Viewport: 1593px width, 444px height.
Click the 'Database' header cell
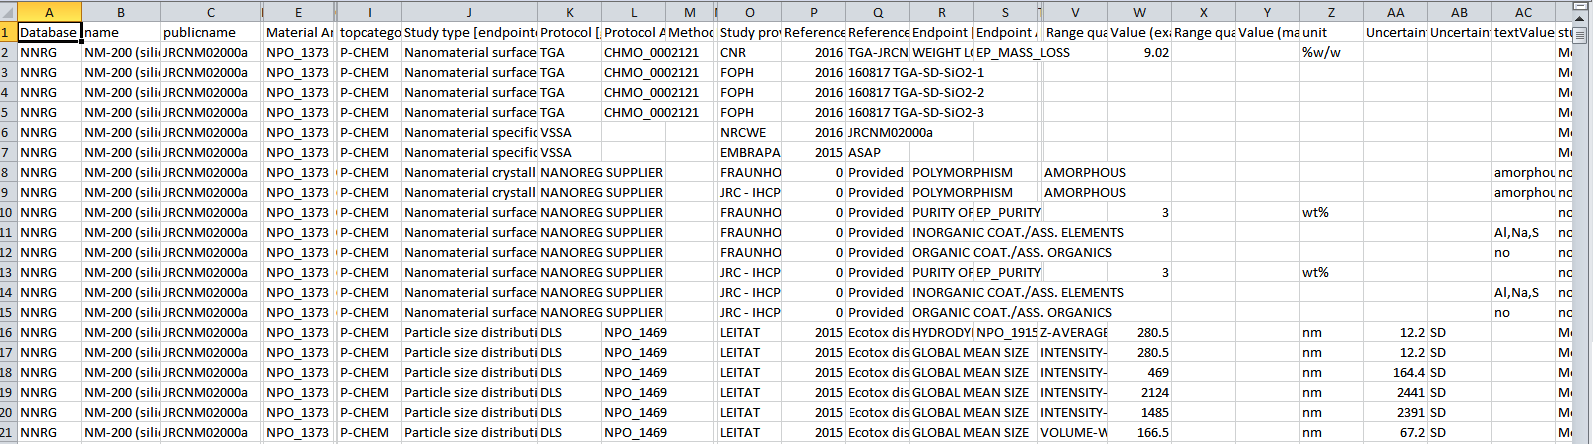49,32
